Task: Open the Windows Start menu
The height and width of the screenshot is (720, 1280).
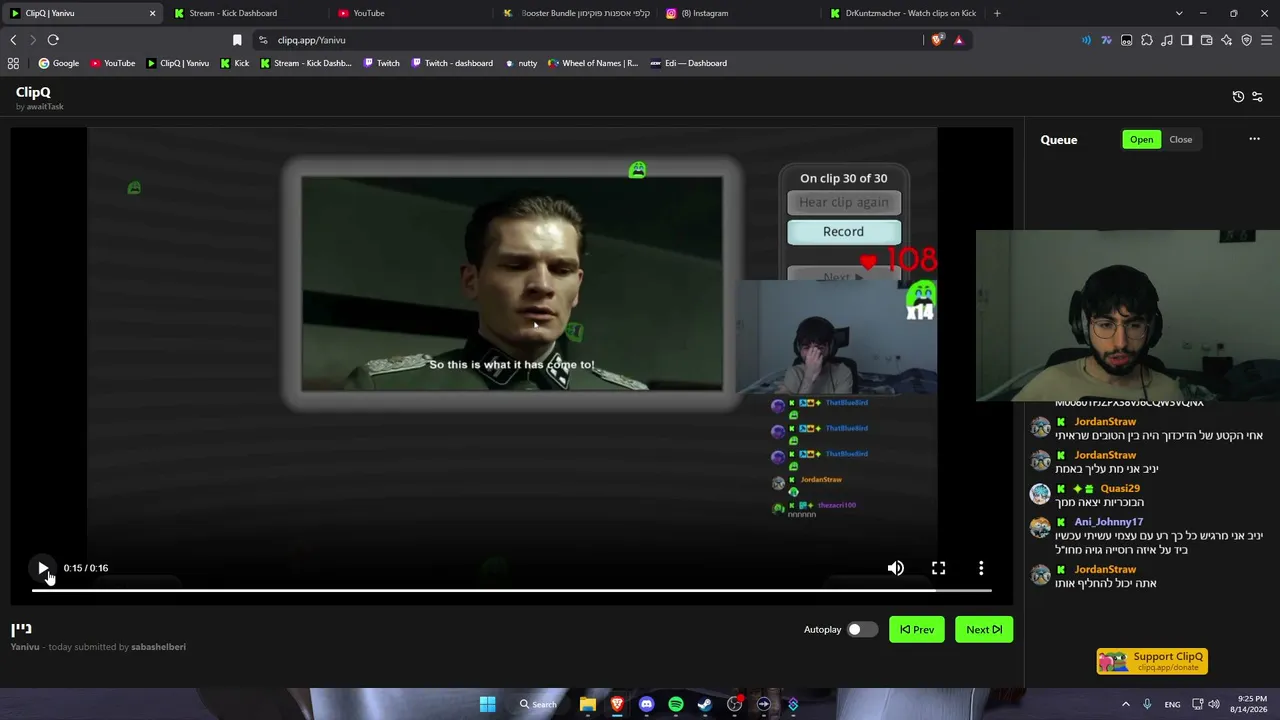Action: [x=487, y=704]
